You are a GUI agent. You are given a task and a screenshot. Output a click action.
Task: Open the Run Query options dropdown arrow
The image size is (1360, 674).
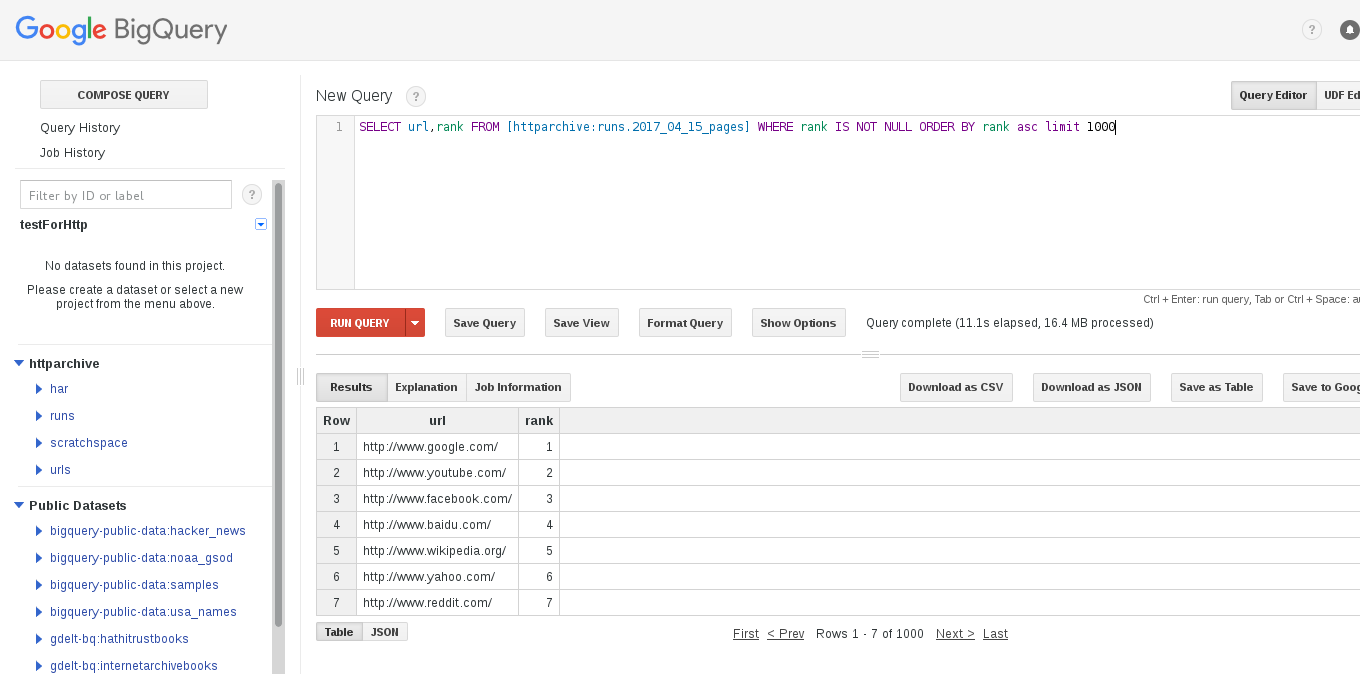415,323
